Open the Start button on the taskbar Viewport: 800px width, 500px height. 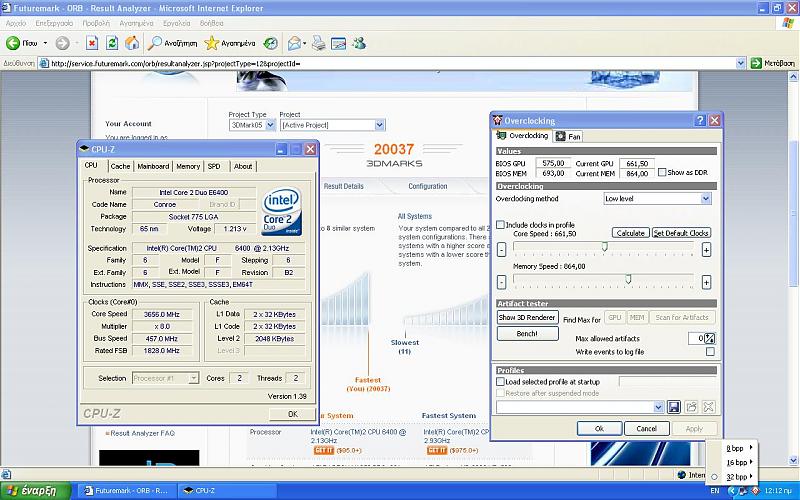[35, 491]
